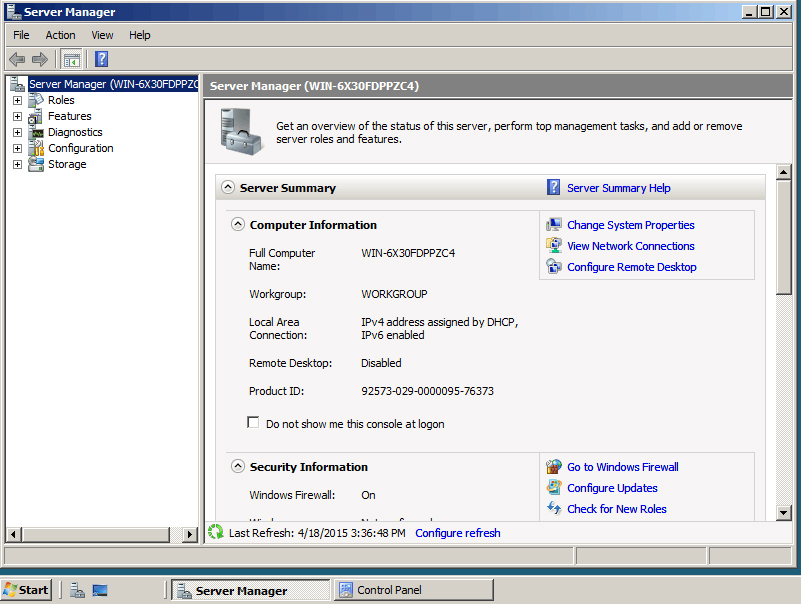Click the green refresh icon by Last Refresh

pyautogui.click(x=216, y=532)
